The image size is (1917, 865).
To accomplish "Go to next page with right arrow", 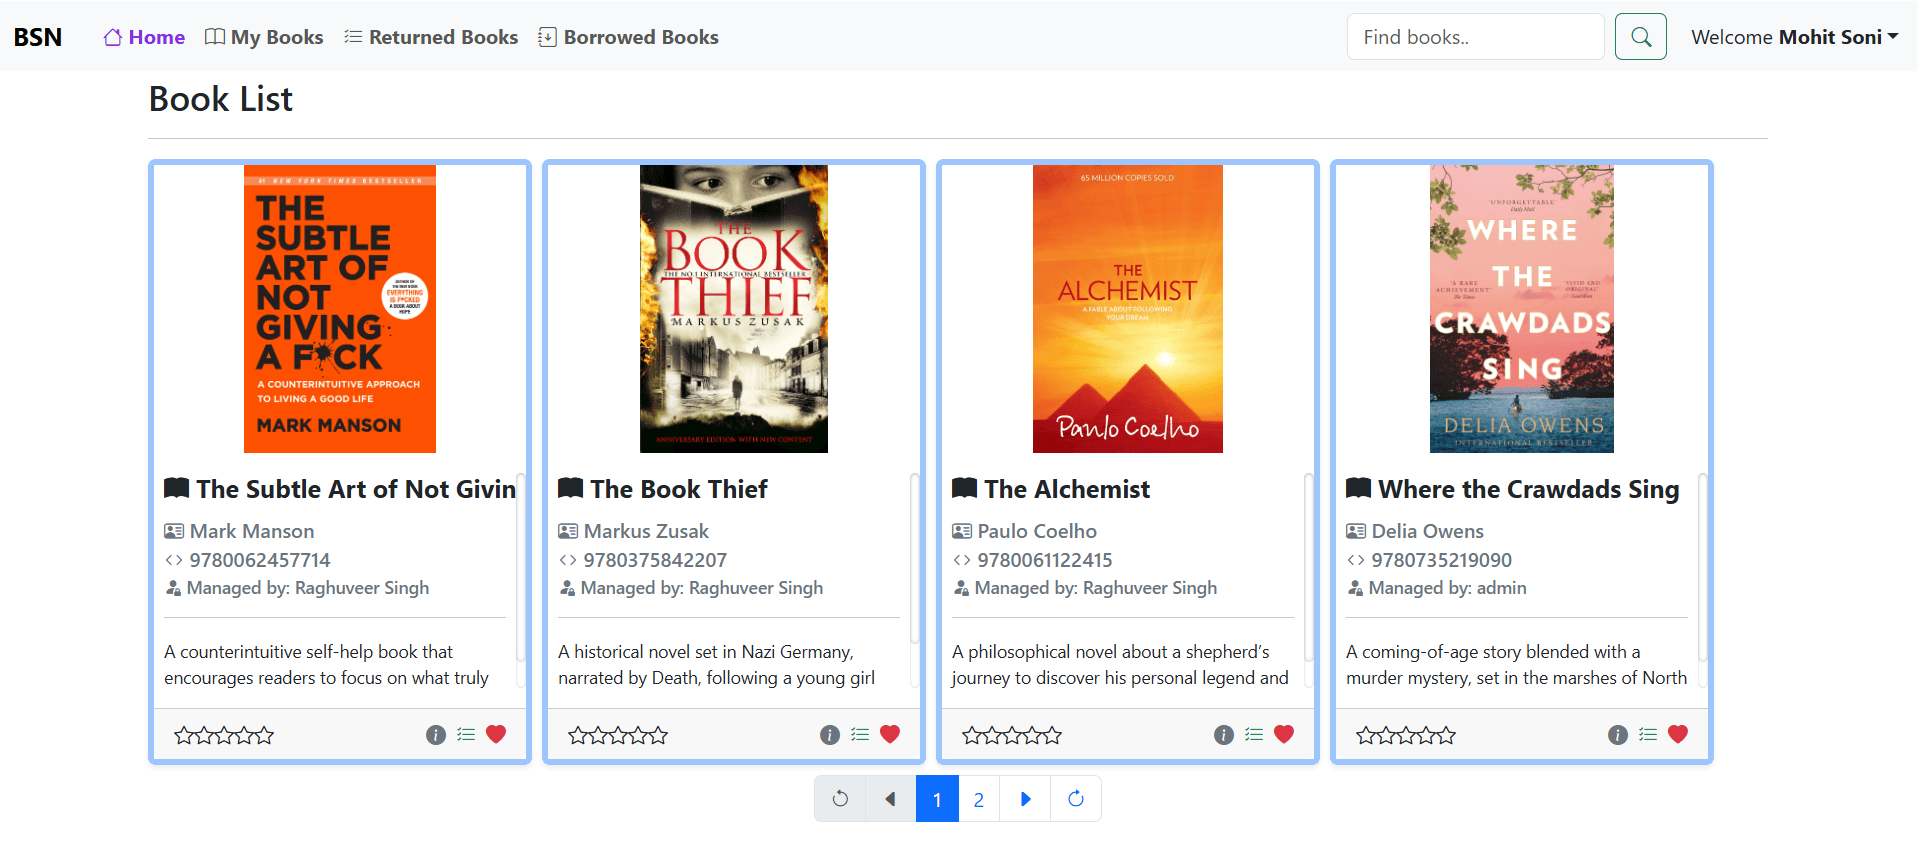I will coord(1025,799).
